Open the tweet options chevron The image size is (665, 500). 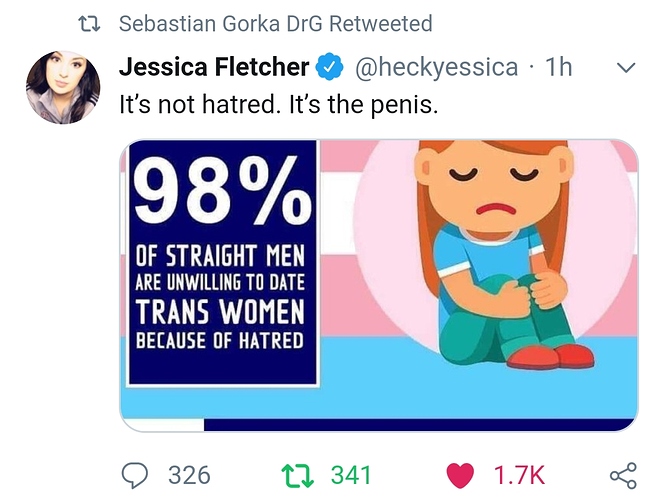point(626,67)
